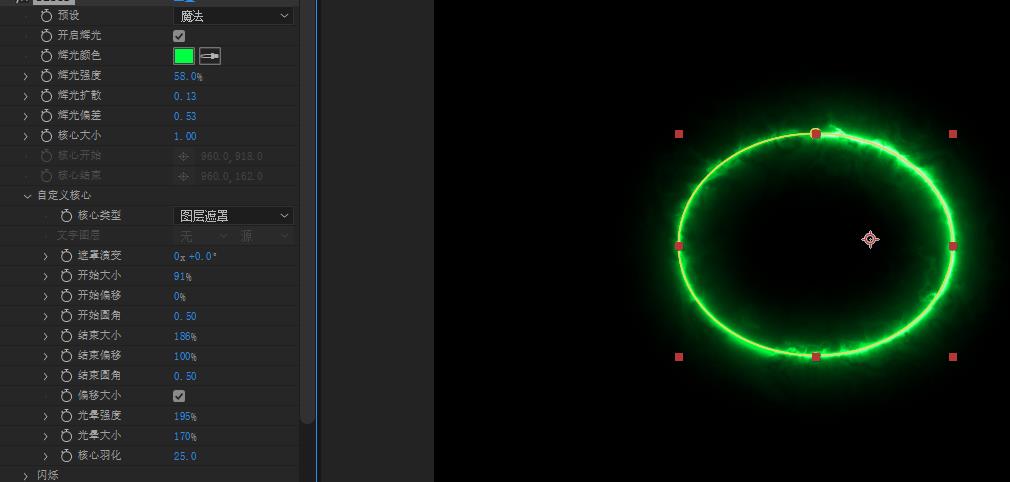Click the stopwatch next to 光晕大小

click(x=66, y=436)
